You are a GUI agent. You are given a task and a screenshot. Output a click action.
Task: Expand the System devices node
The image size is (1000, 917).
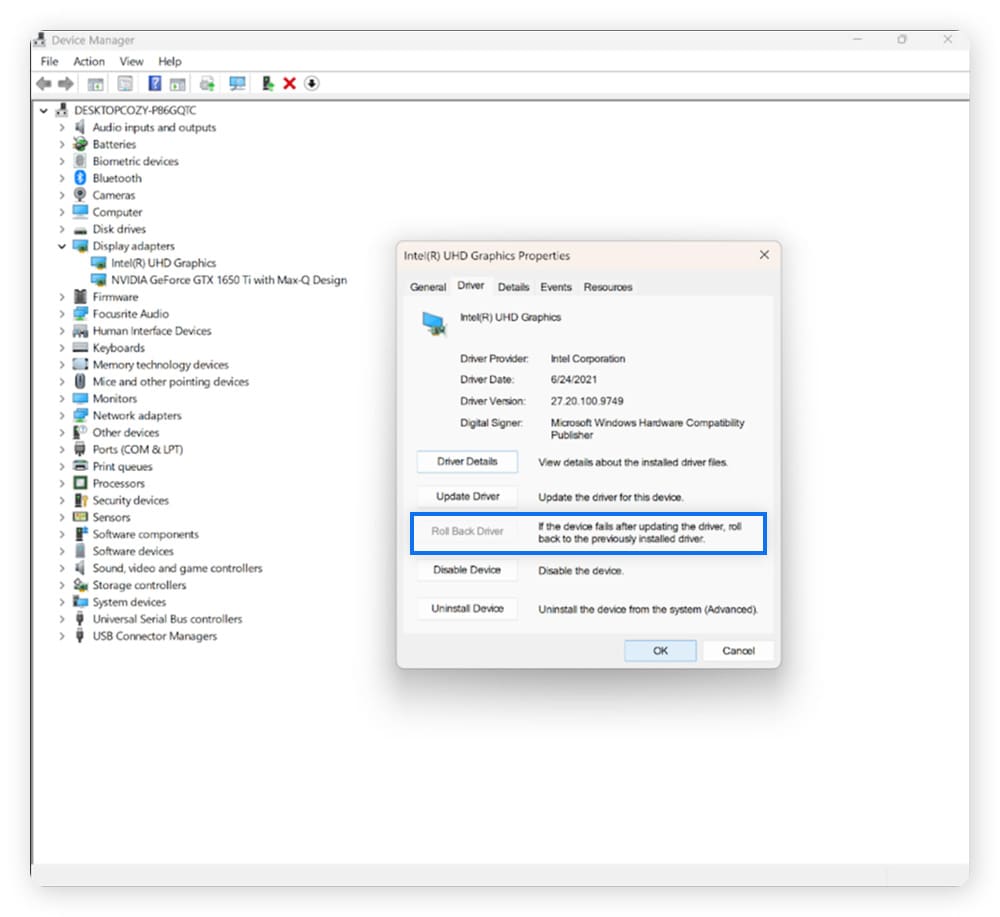tap(62, 602)
